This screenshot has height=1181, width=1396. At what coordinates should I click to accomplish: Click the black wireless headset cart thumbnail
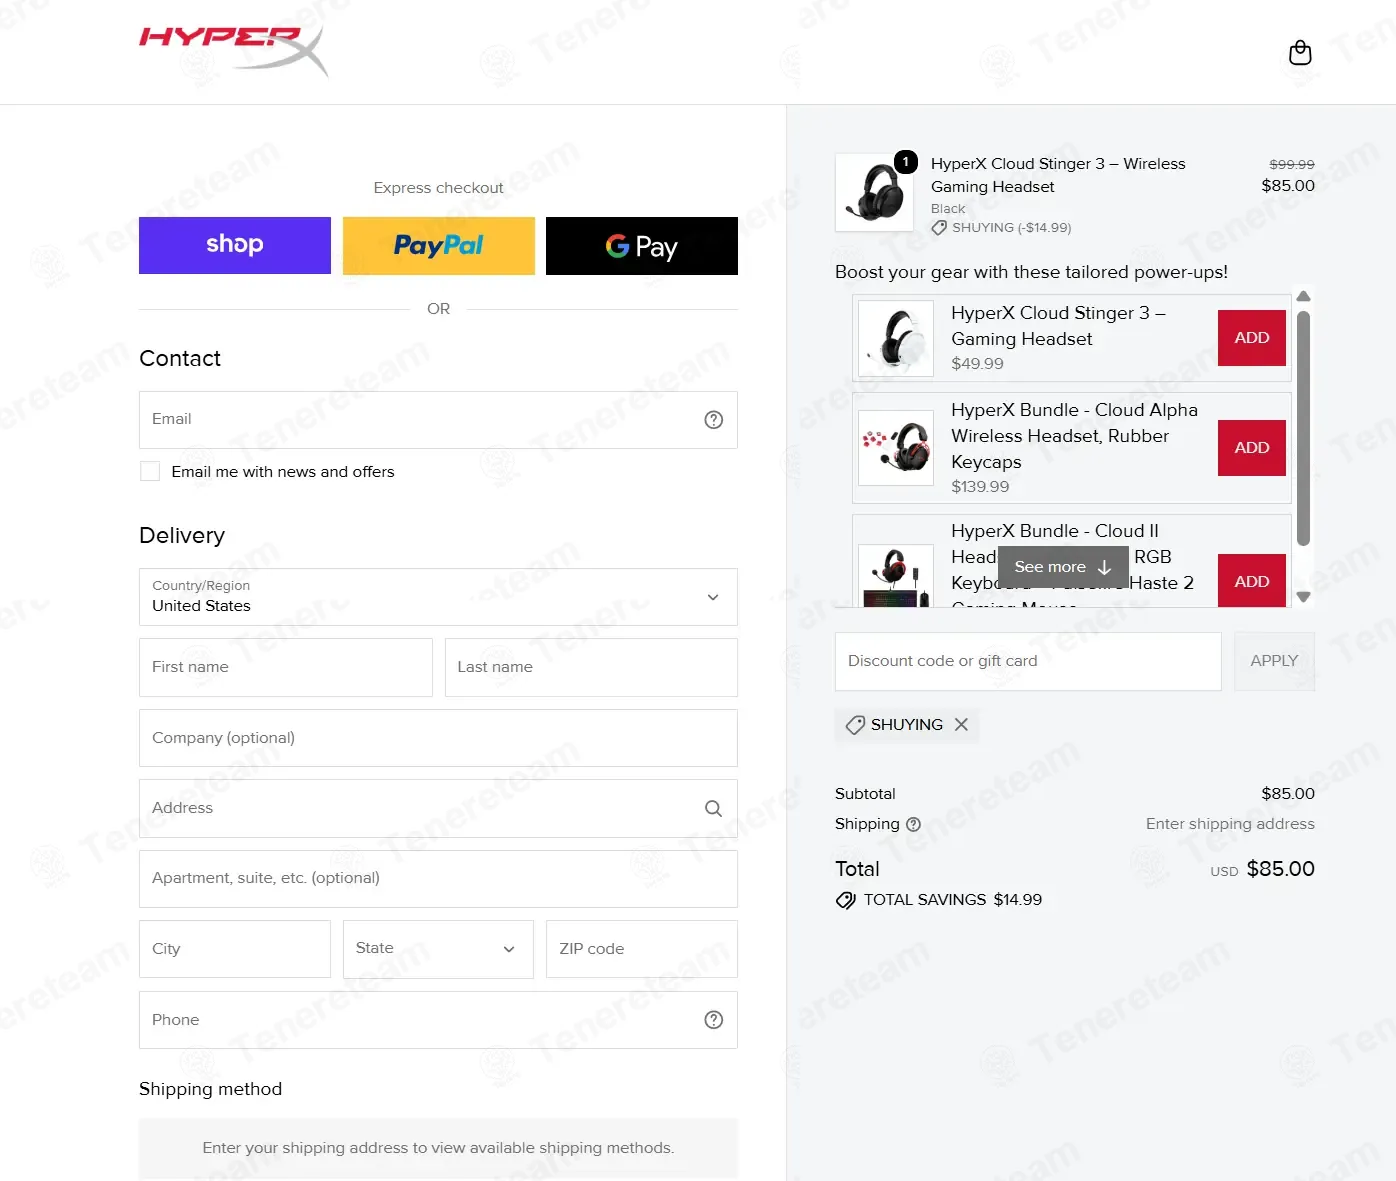[874, 192]
